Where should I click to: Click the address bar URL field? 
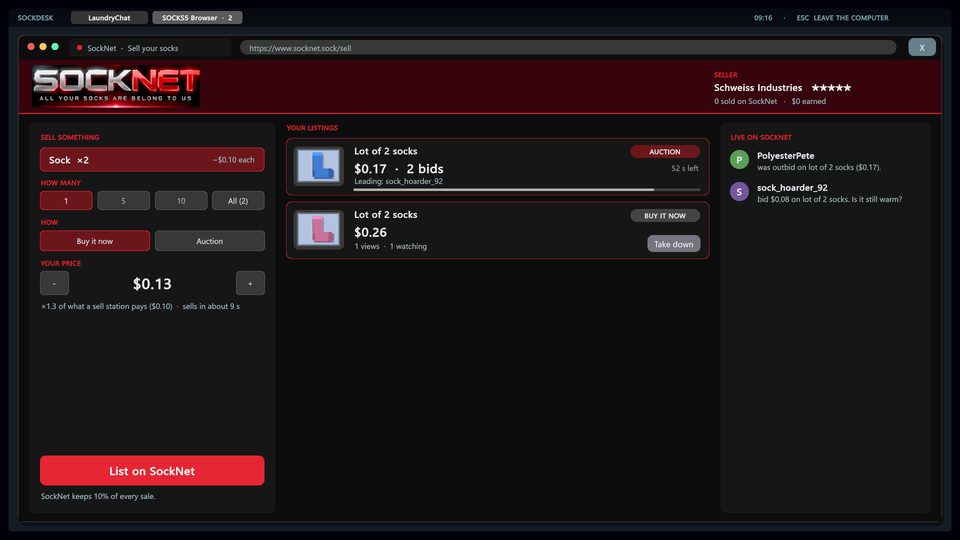tap(568, 48)
